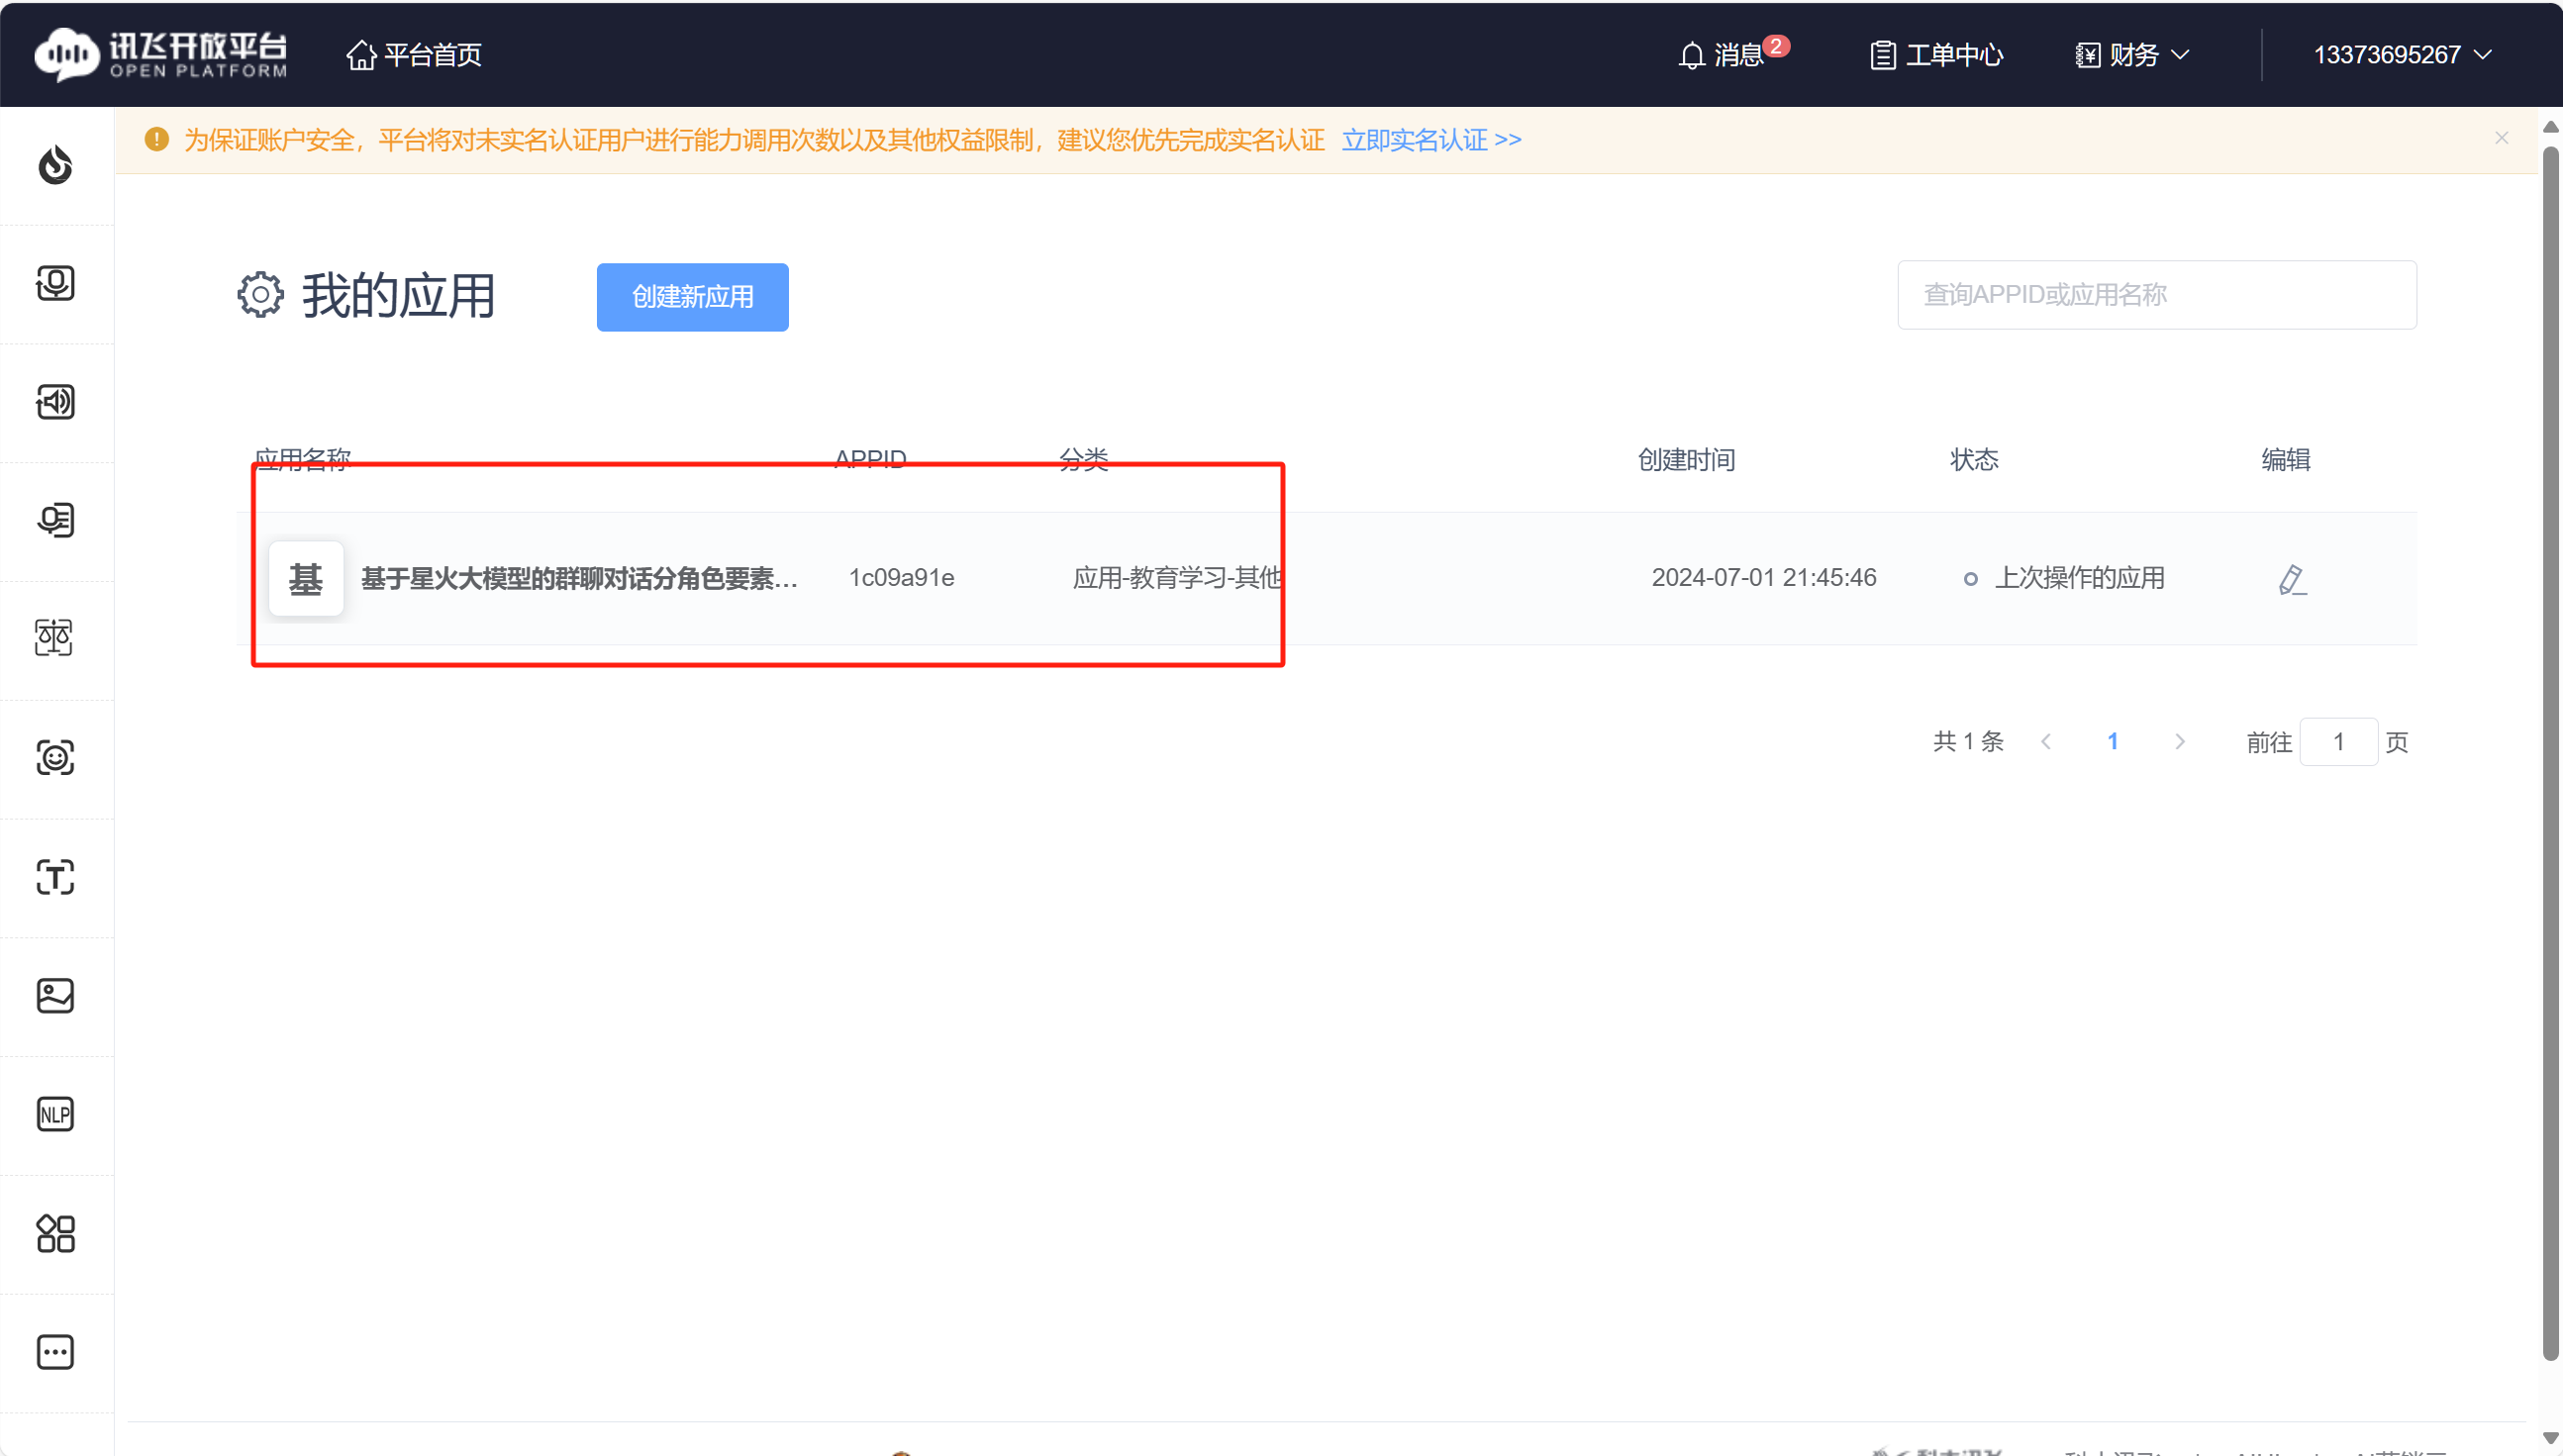2563x1456 pixels.
Task: Click the 财务 finance yen icon
Action: tap(2087, 55)
